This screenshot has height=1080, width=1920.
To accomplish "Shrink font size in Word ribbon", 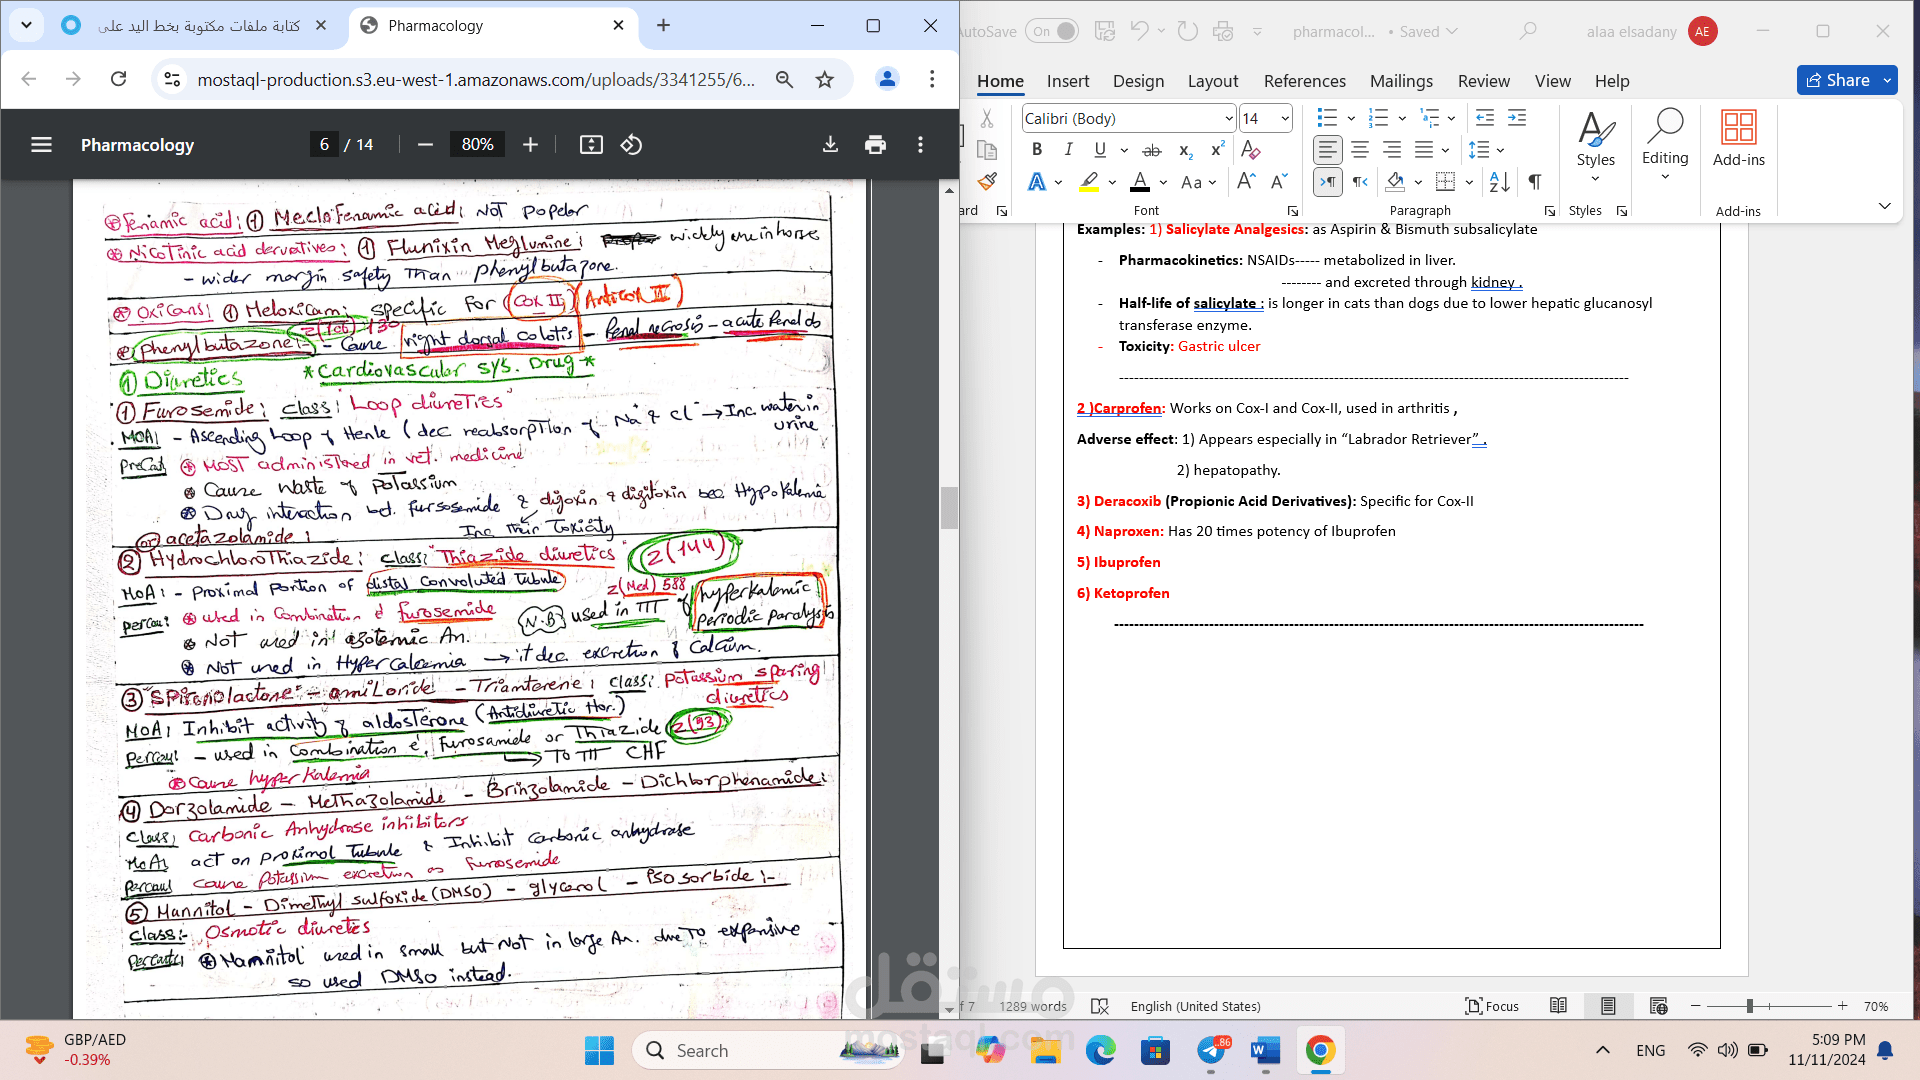I will pos(1279,181).
